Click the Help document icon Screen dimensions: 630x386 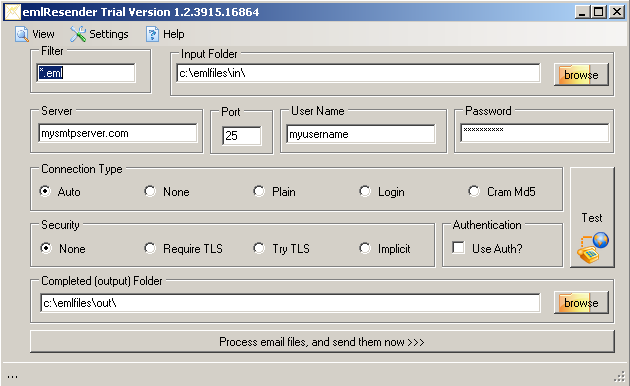tap(152, 34)
